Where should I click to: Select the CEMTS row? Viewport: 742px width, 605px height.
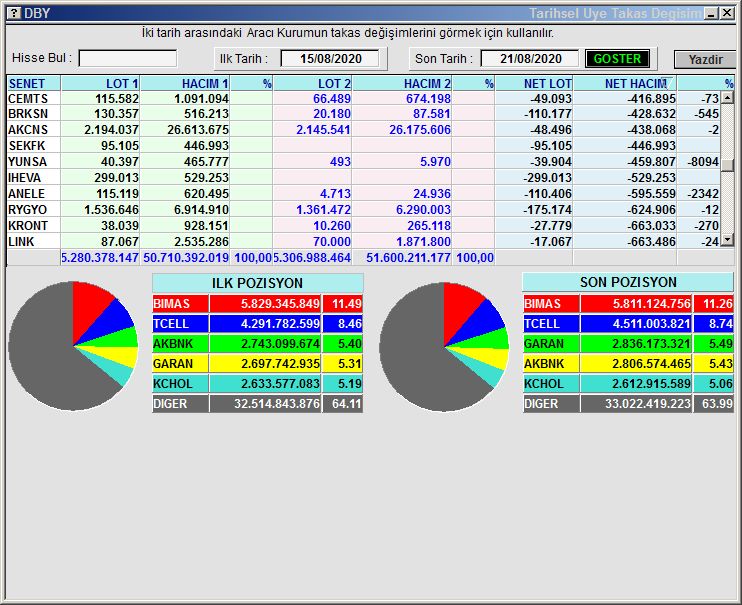tap(363, 98)
